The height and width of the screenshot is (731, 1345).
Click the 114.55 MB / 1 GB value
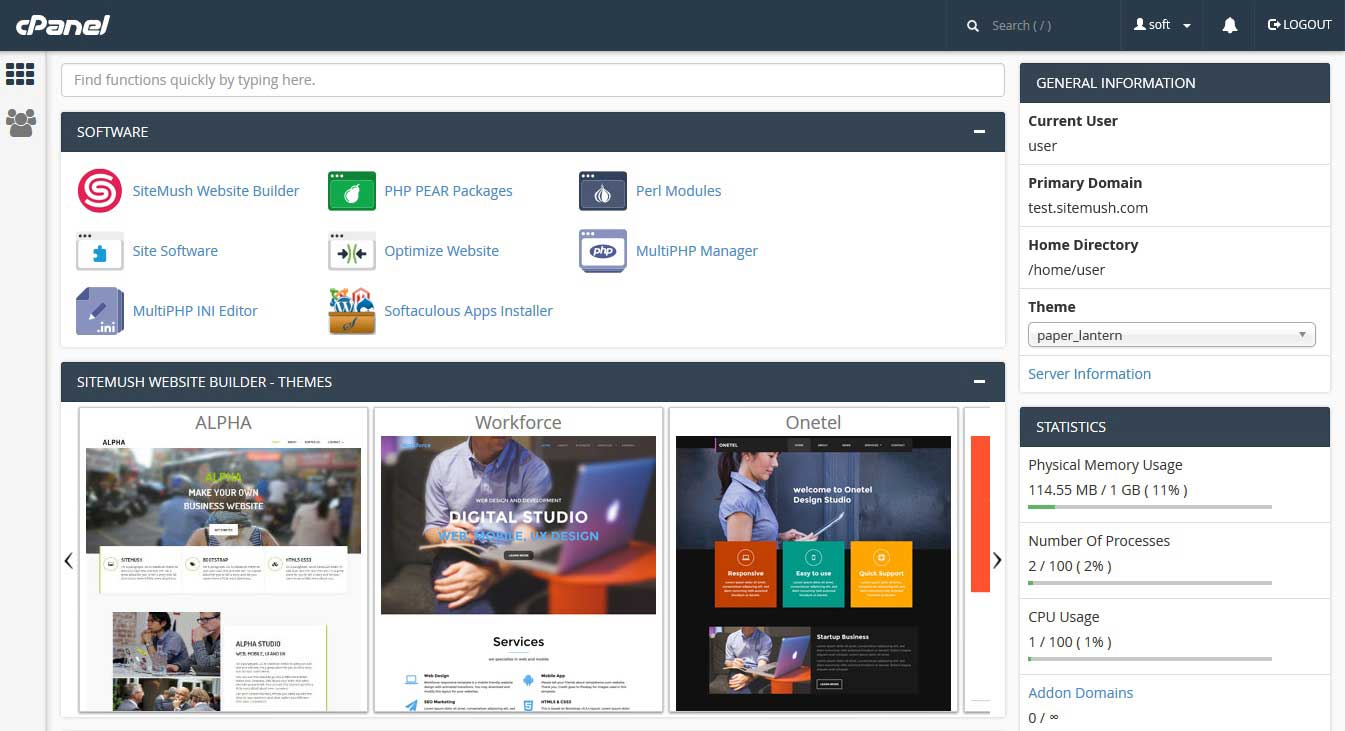pyautogui.click(x=1108, y=490)
